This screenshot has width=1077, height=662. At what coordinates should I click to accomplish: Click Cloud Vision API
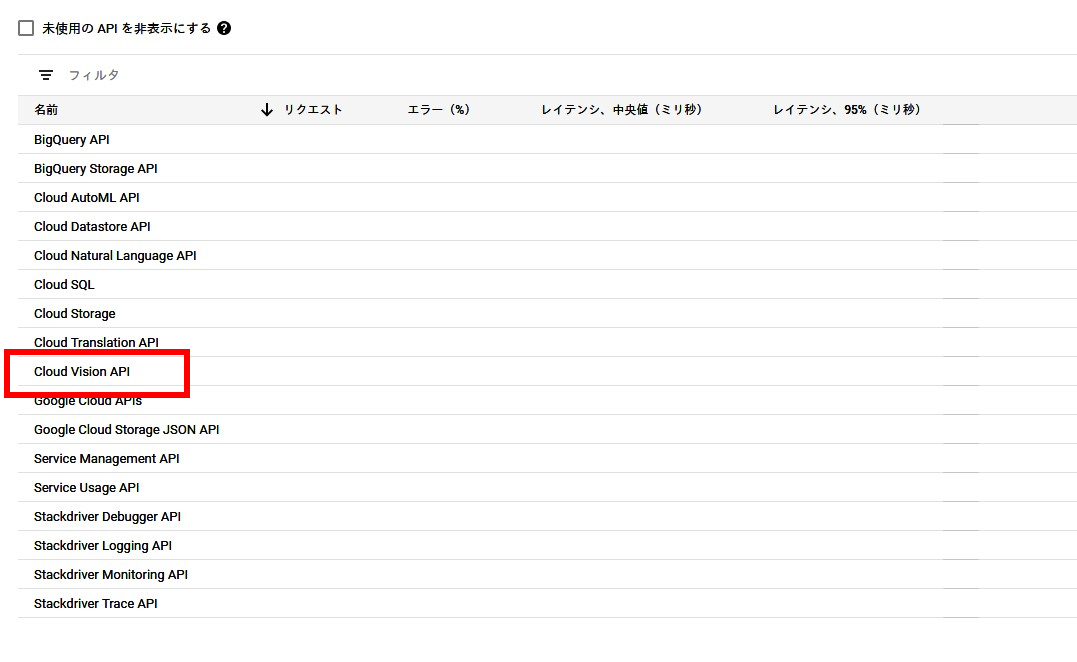82,372
